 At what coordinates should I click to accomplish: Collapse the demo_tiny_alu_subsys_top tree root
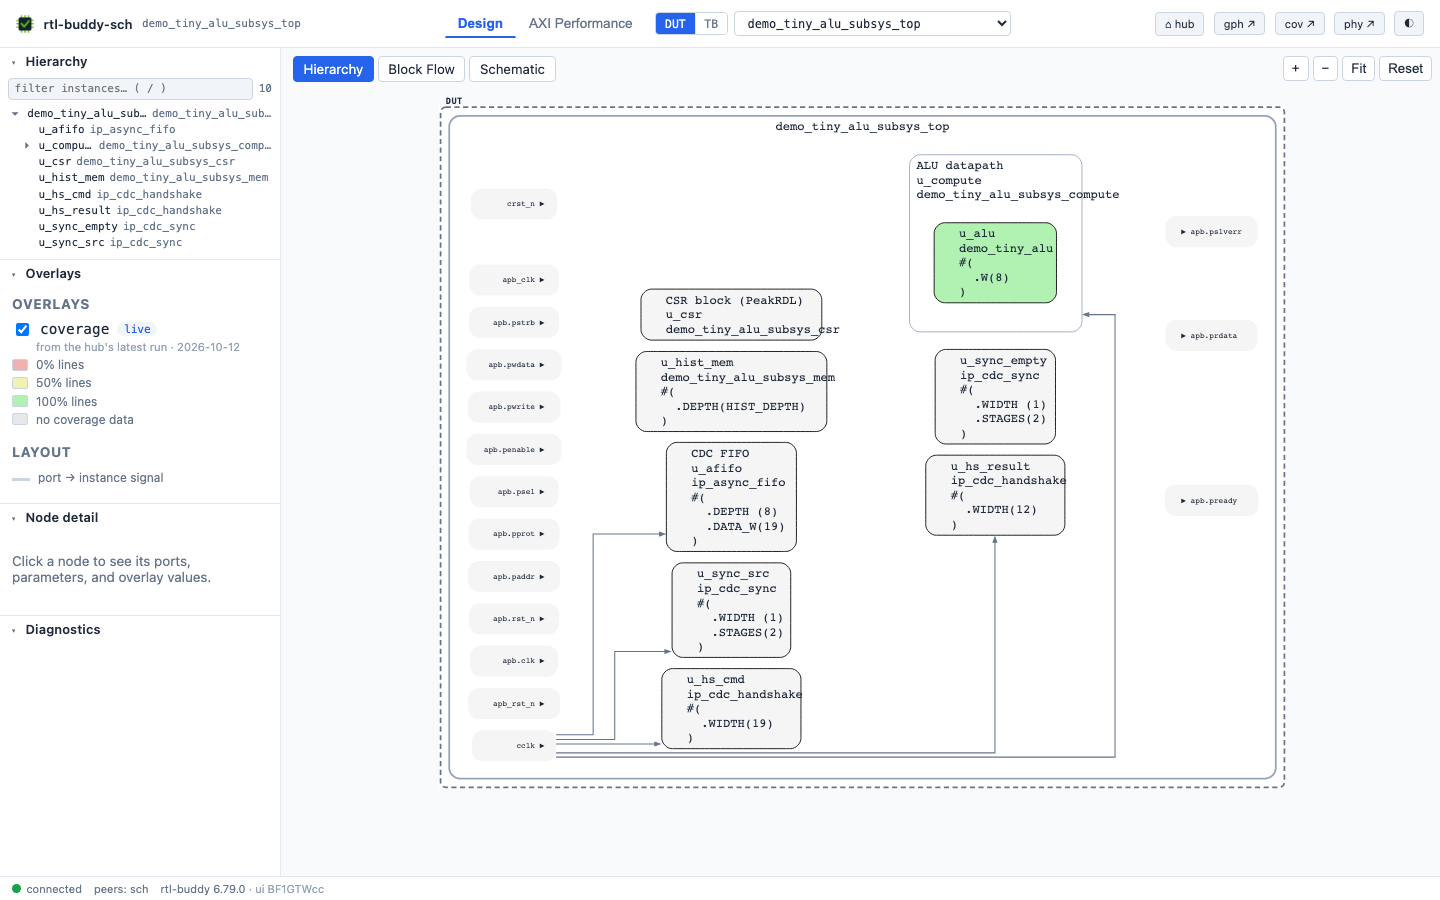click(15, 114)
